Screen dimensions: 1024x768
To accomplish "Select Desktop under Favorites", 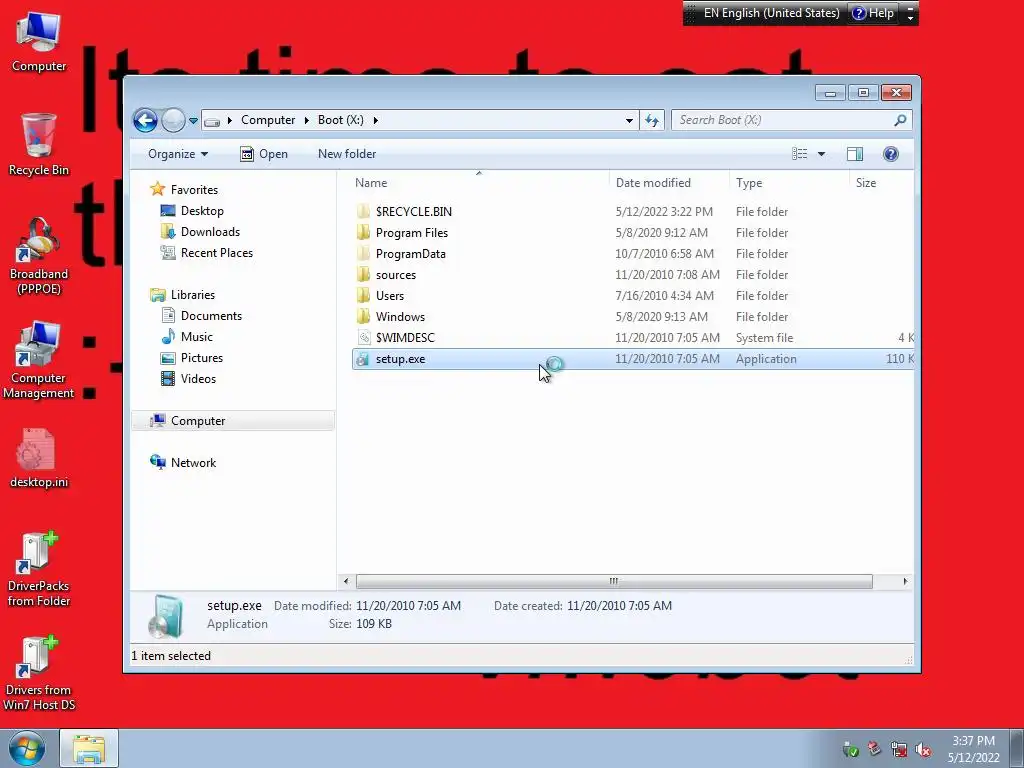I will [202, 211].
